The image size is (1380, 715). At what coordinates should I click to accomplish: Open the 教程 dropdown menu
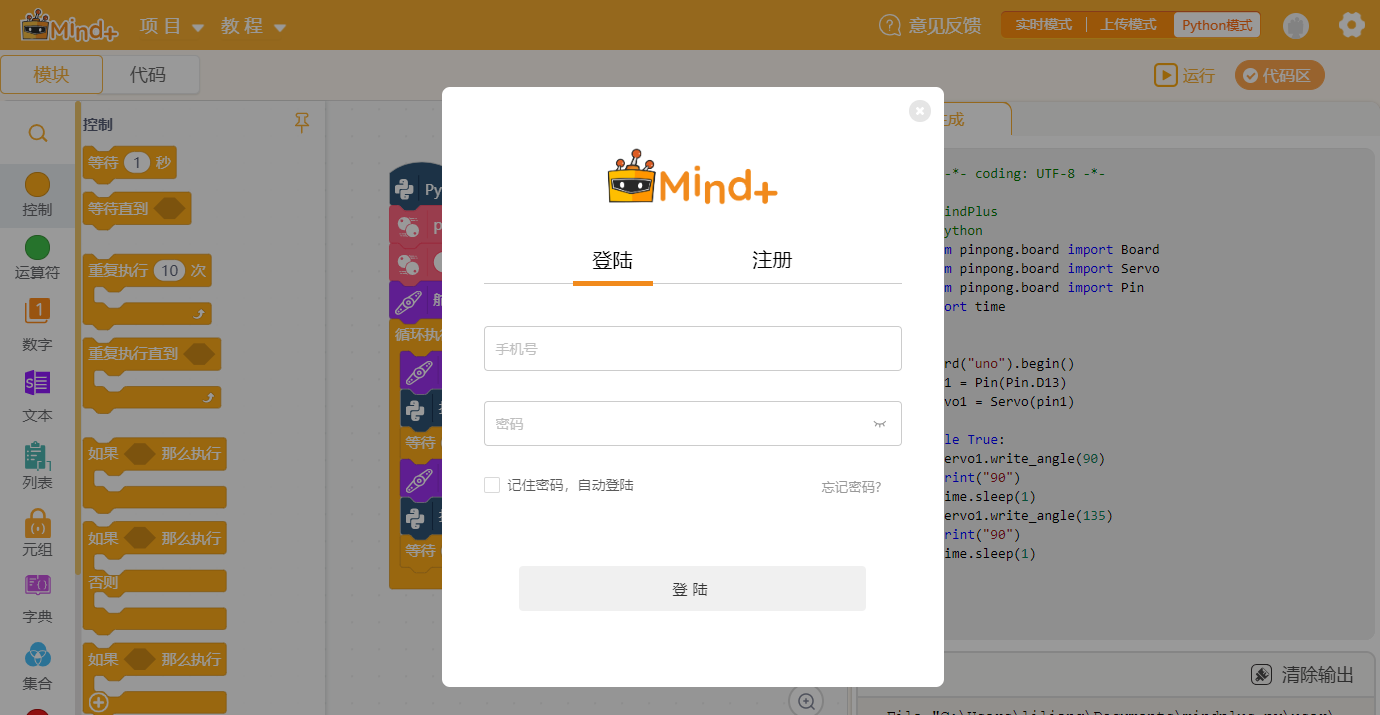click(x=254, y=26)
